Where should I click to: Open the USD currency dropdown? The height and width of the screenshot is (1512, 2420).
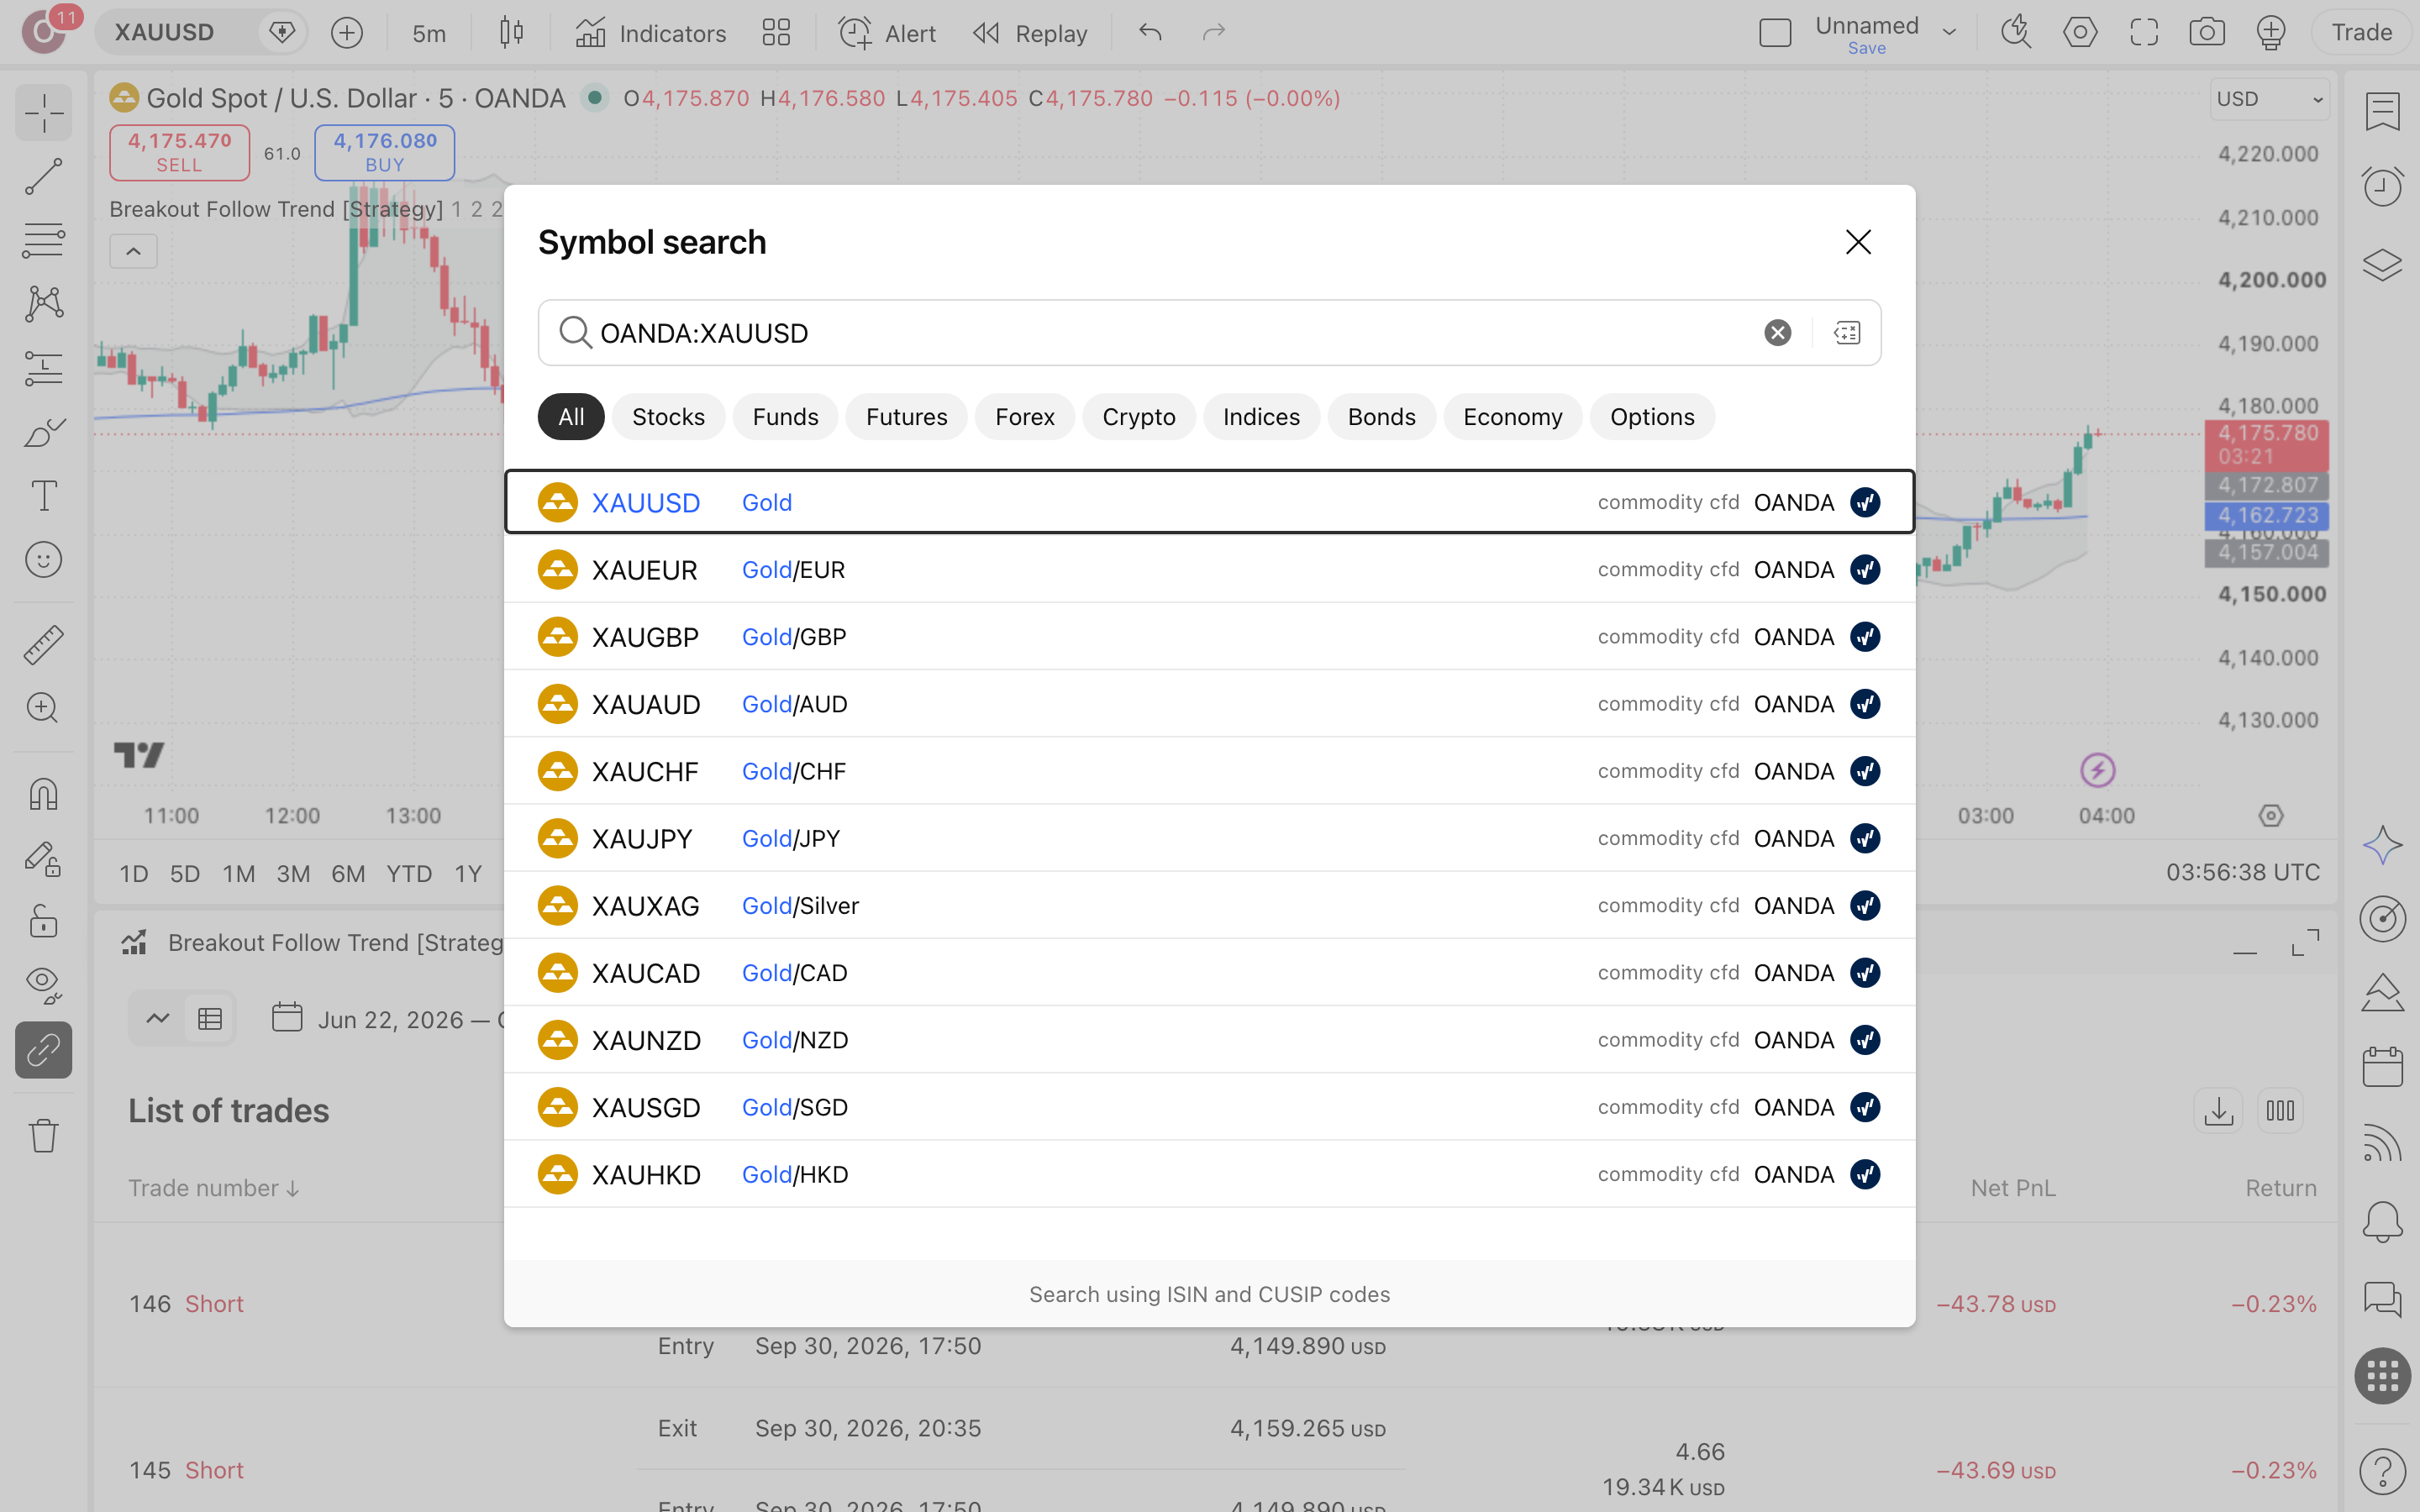coord(2269,99)
